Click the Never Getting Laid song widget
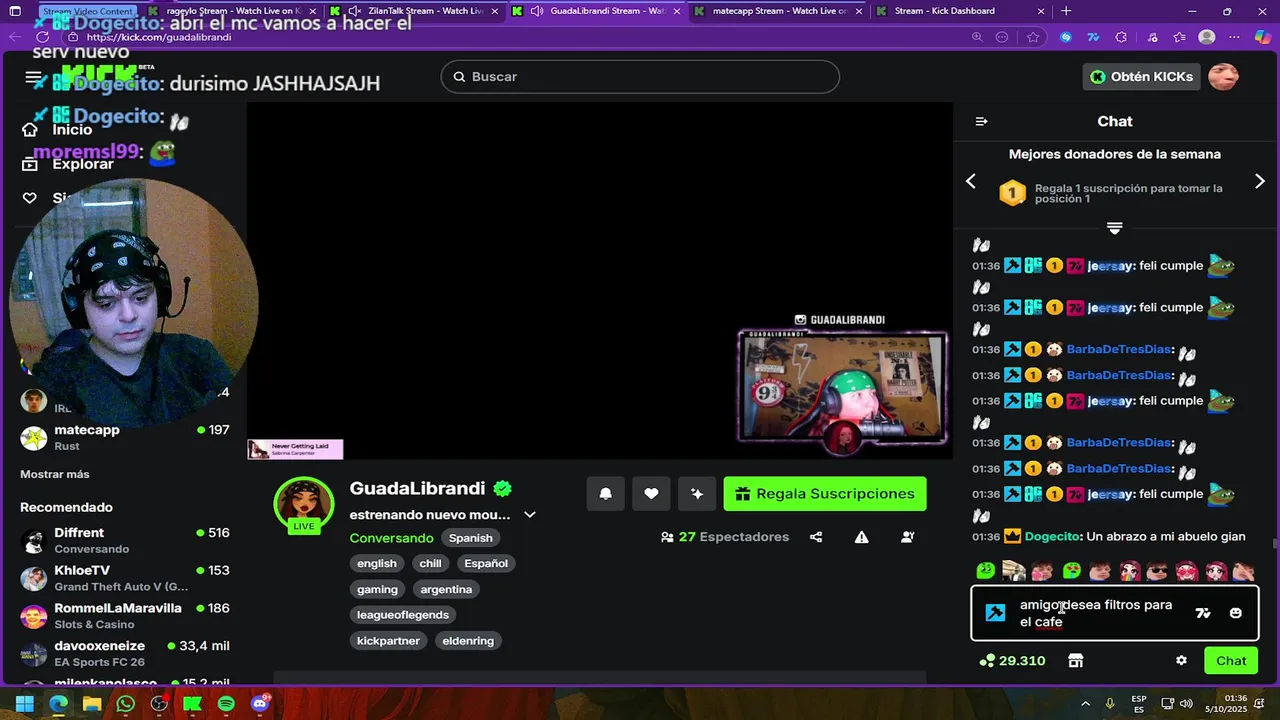The height and width of the screenshot is (720, 1280). (295, 450)
